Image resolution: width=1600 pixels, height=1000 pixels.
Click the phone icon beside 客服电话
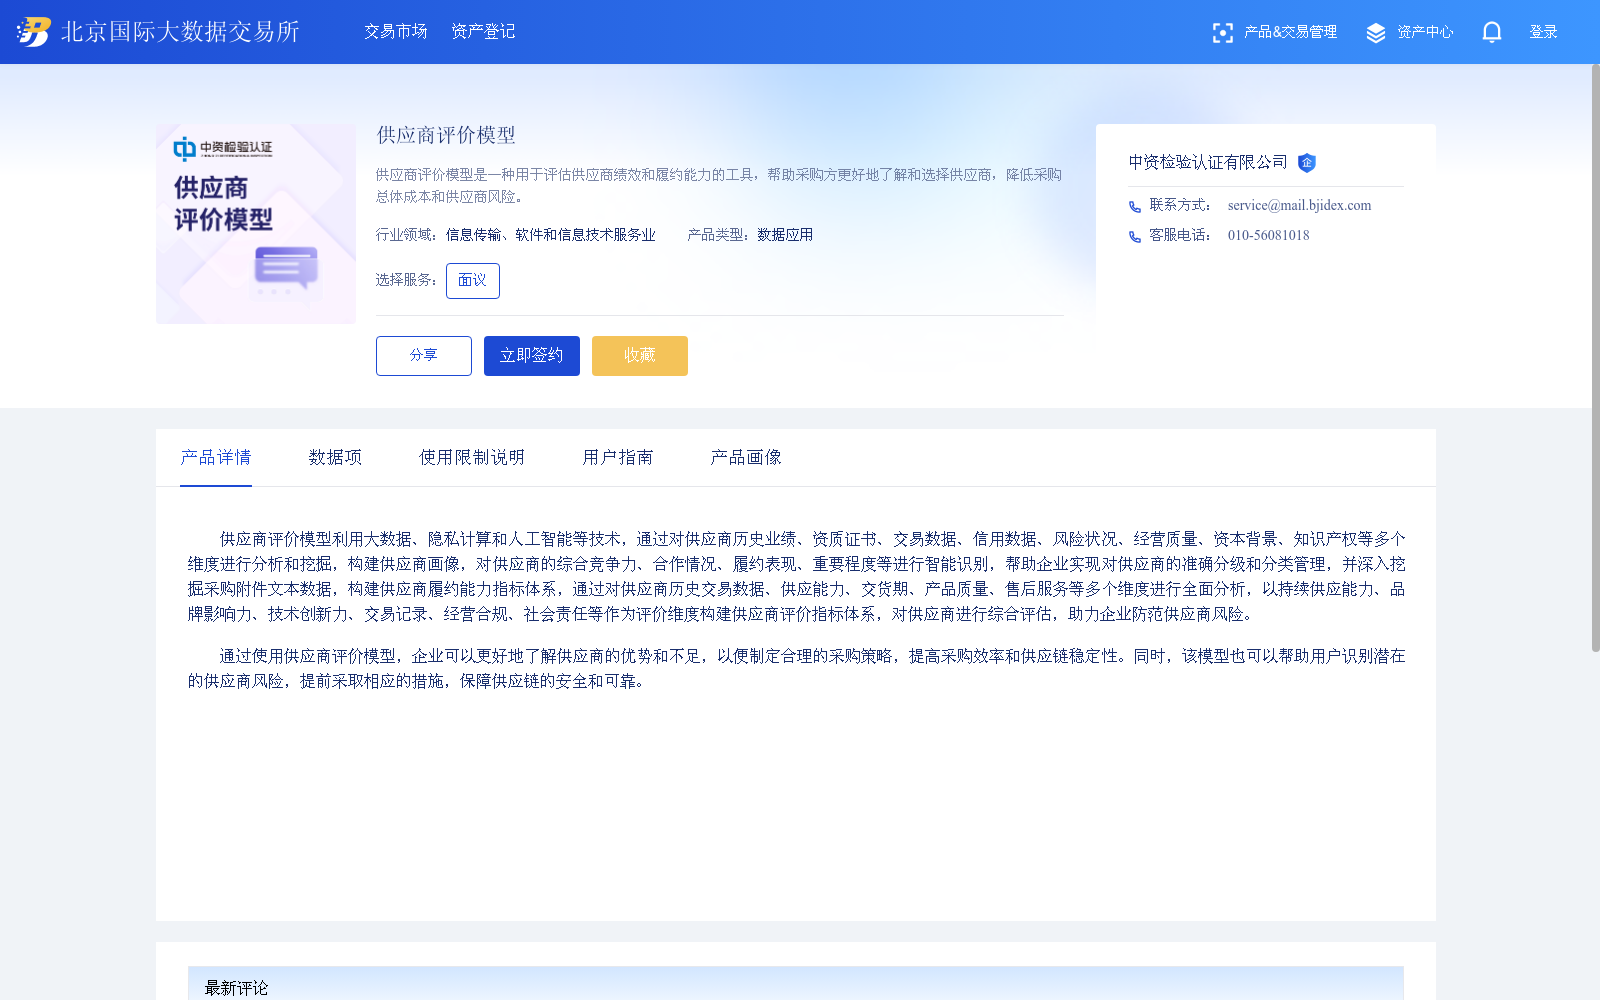point(1135,237)
